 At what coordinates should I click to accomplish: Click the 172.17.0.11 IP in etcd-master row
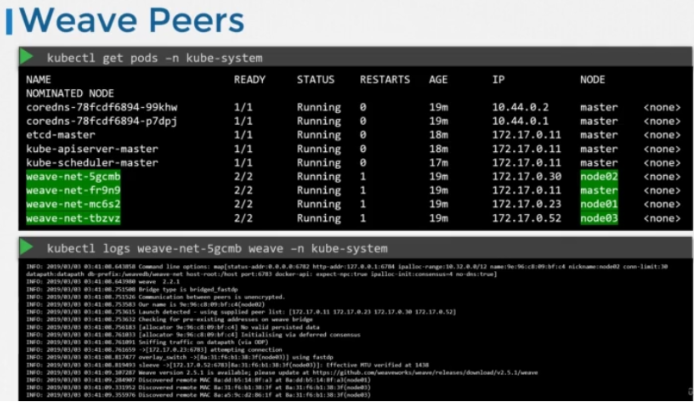click(x=527, y=135)
